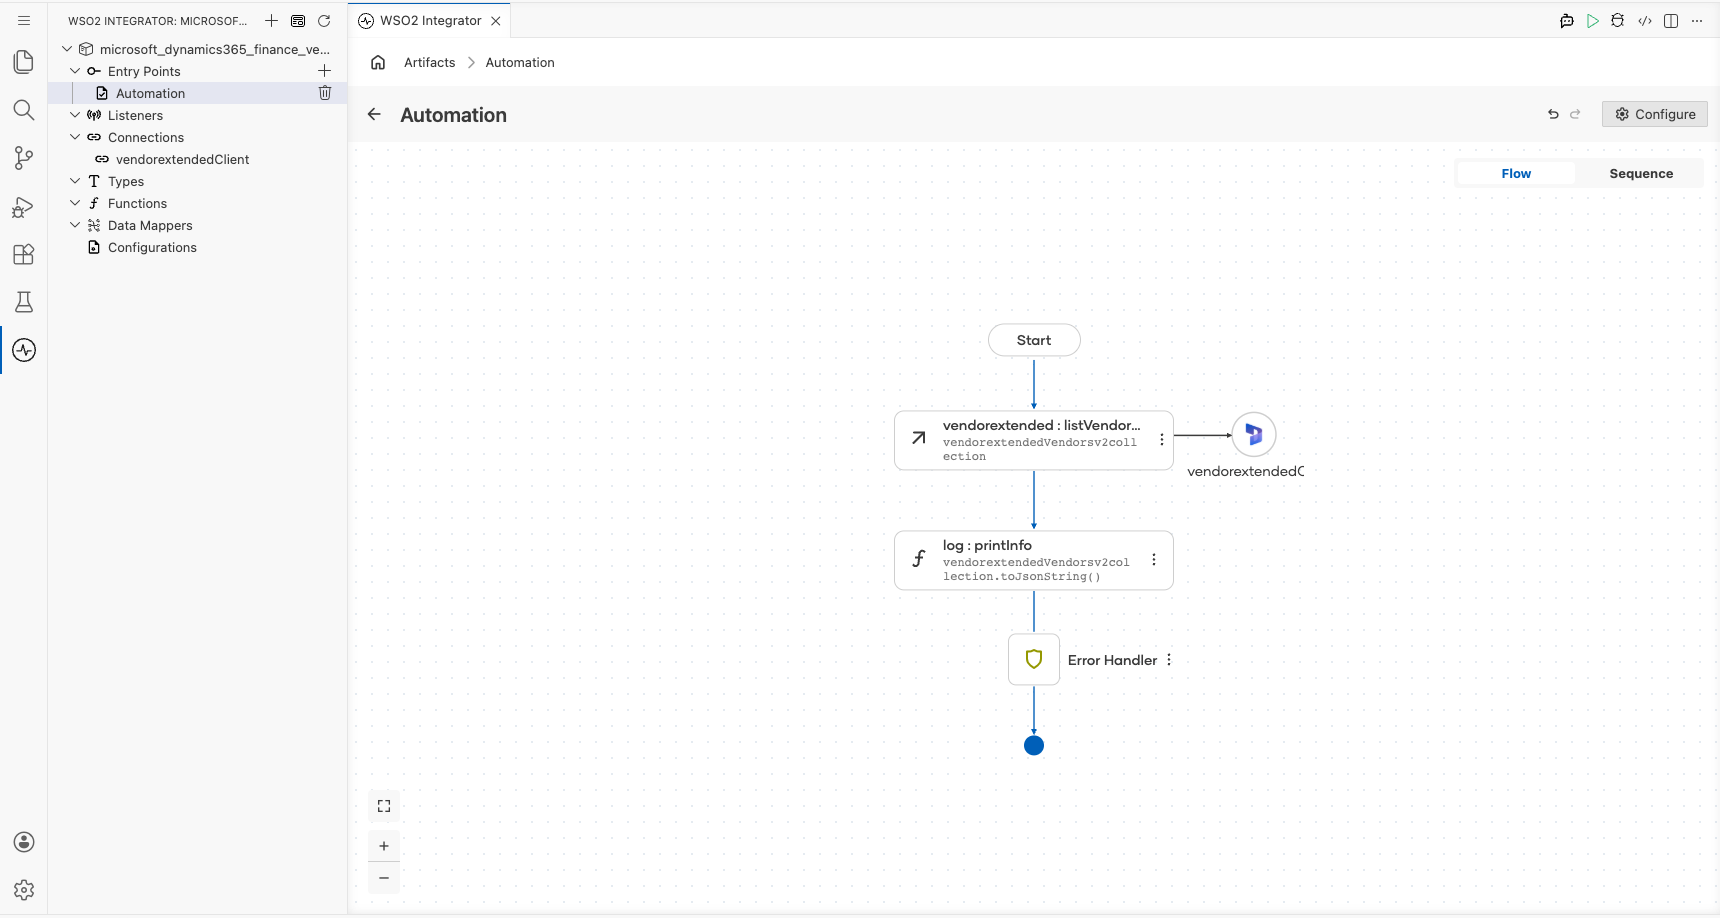Image resolution: width=1720 pixels, height=918 pixels.
Task: Go to home via house icon
Action: click(378, 62)
